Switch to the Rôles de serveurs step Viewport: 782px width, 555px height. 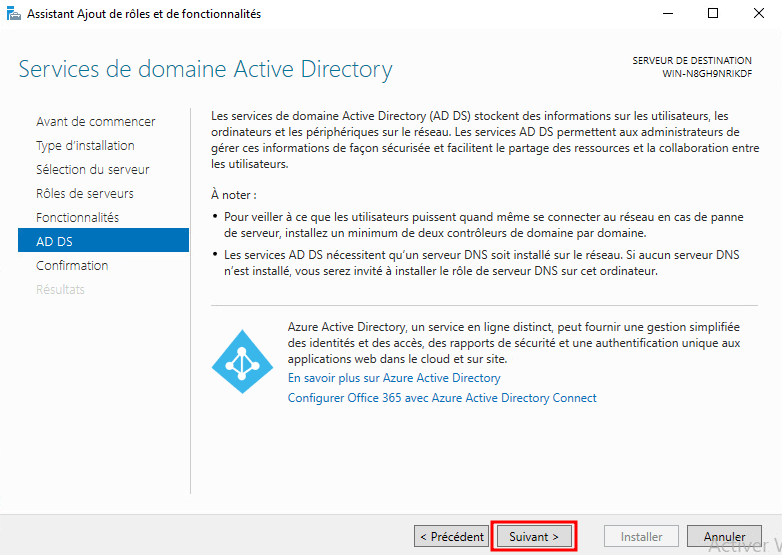click(x=84, y=193)
